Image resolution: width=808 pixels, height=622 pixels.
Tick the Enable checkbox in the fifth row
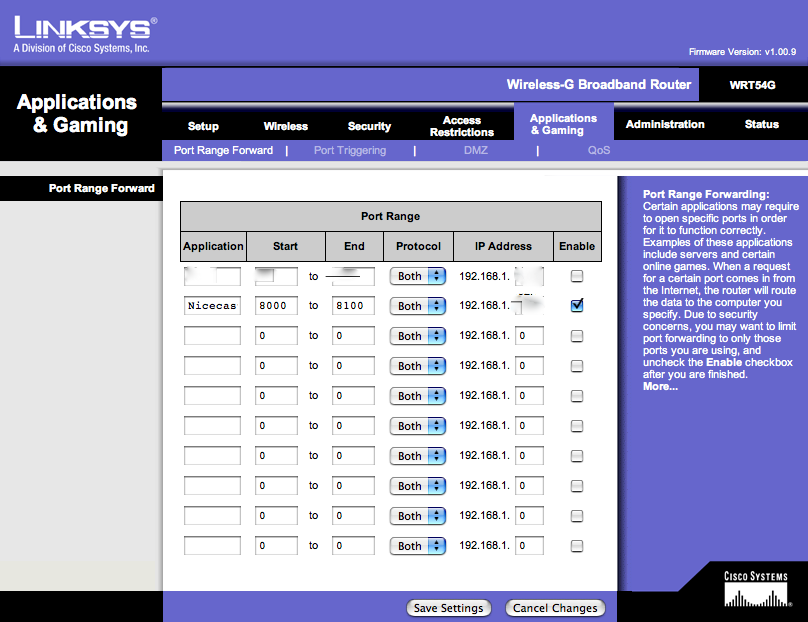577,396
